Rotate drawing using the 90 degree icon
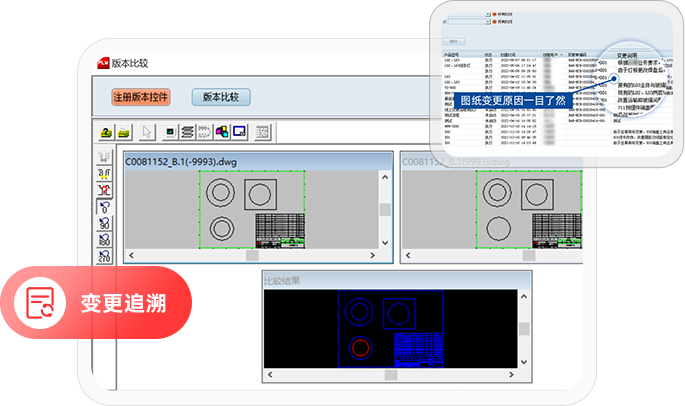Viewport: 685px width, 406px height. point(104,224)
